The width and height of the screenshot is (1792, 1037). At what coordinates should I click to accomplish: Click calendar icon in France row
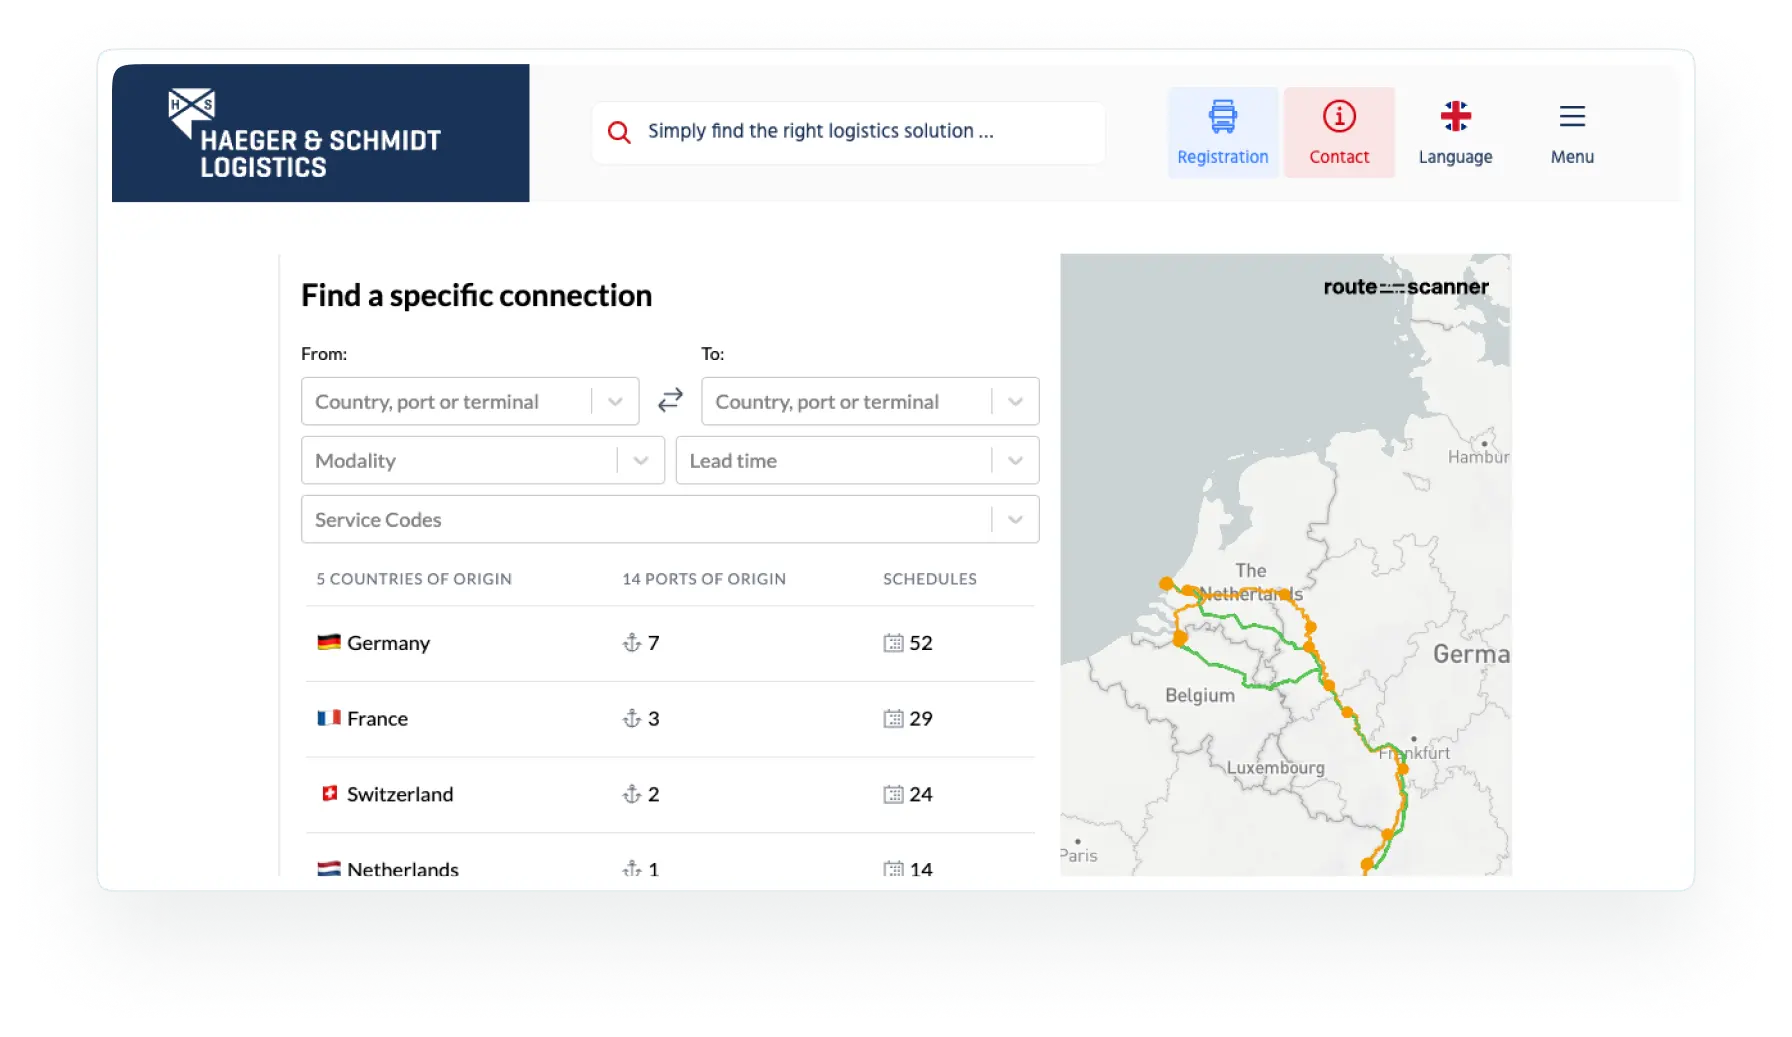(x=893, y=719)
